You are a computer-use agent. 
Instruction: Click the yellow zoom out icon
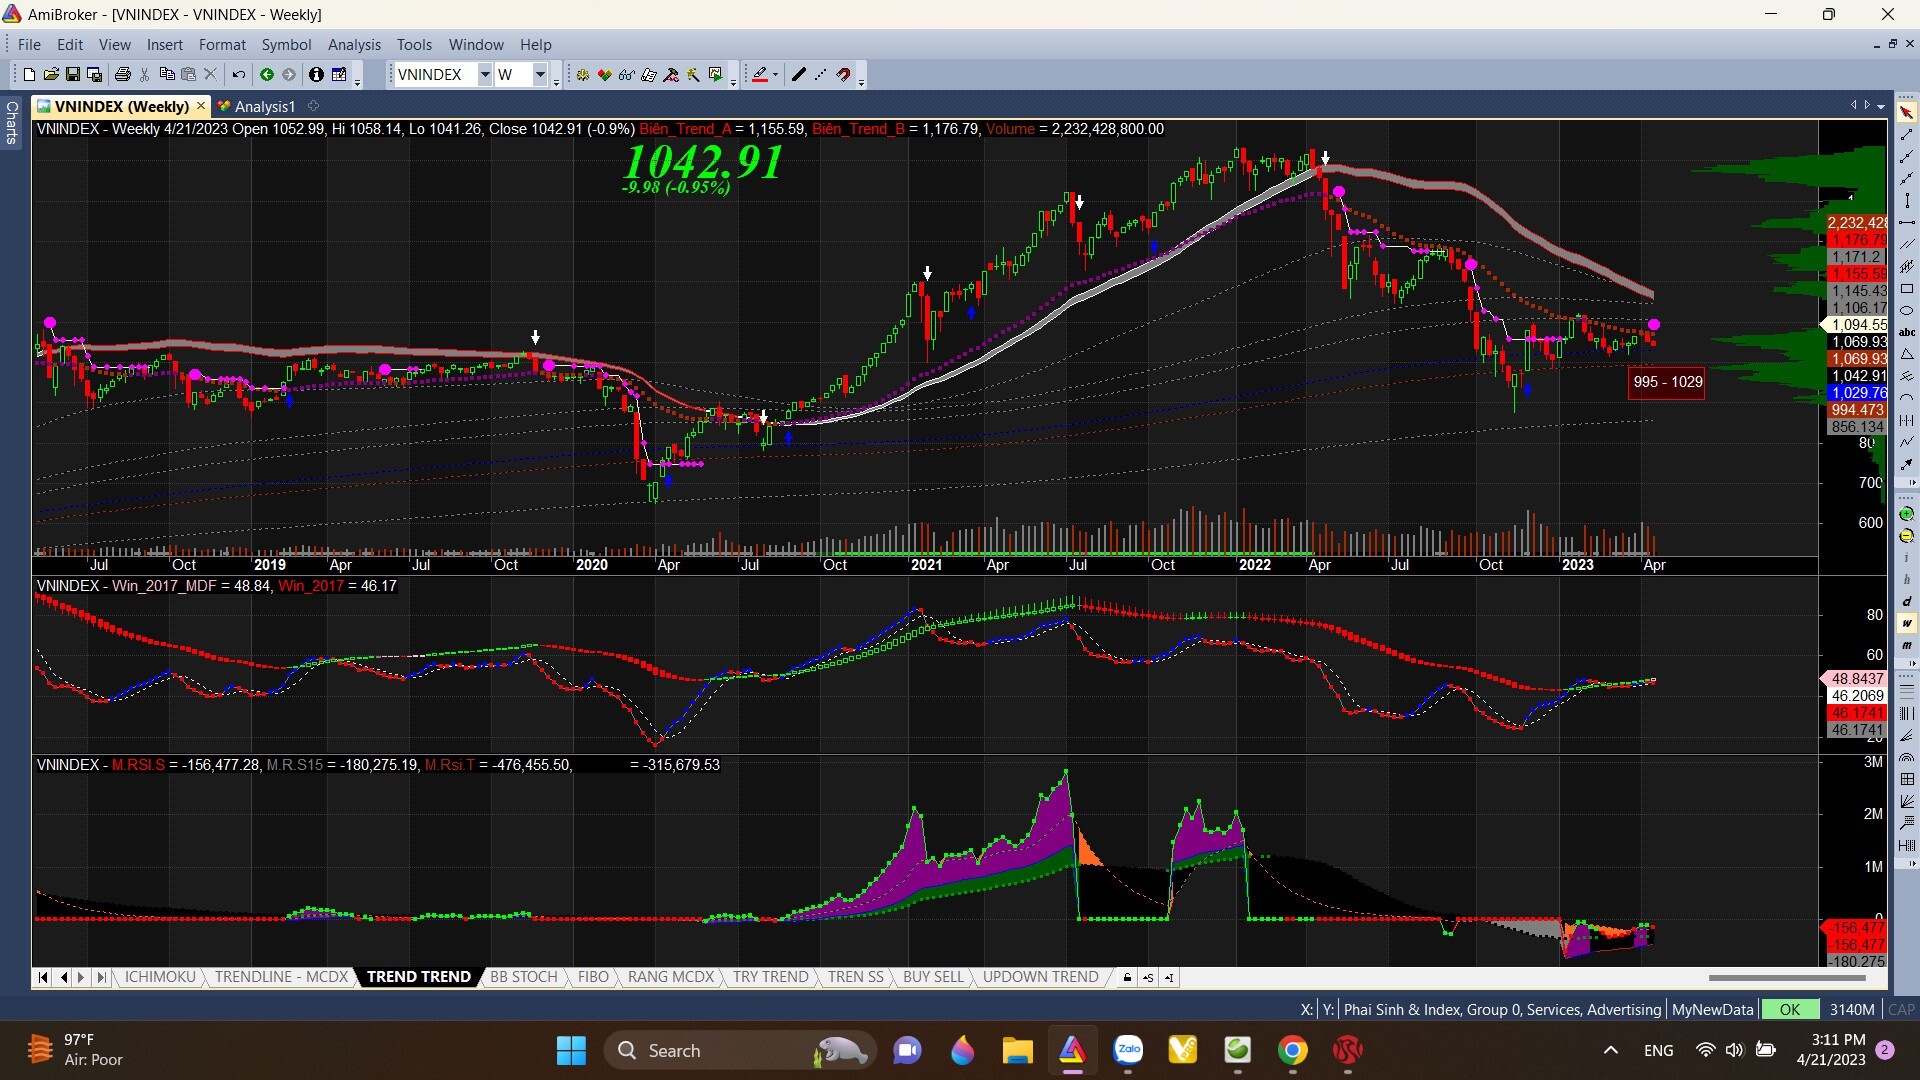(1906, 535)
